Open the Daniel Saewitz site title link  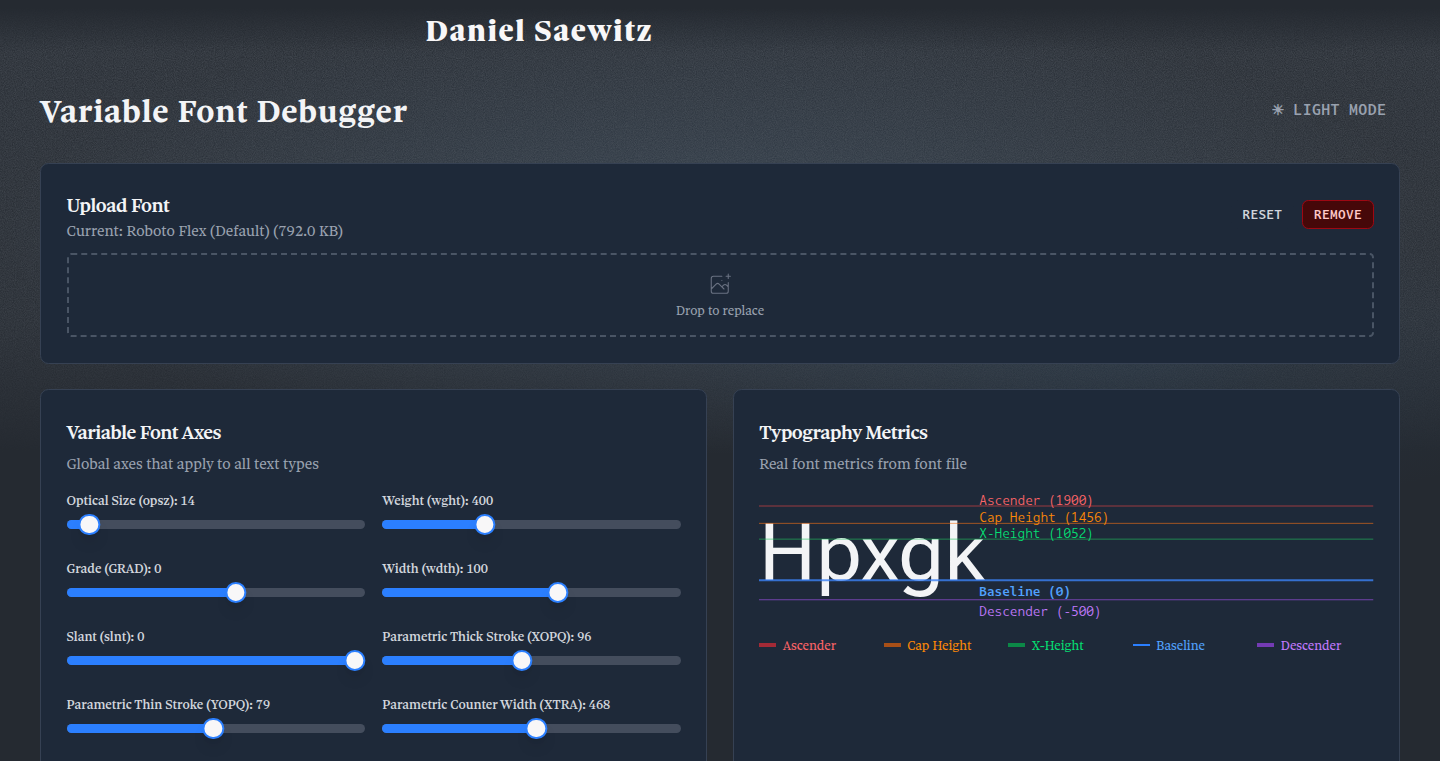539,31
